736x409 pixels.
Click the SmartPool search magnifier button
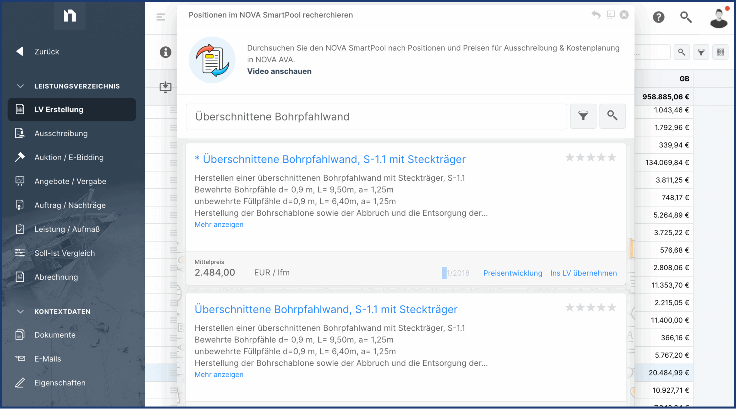point(611,116)
